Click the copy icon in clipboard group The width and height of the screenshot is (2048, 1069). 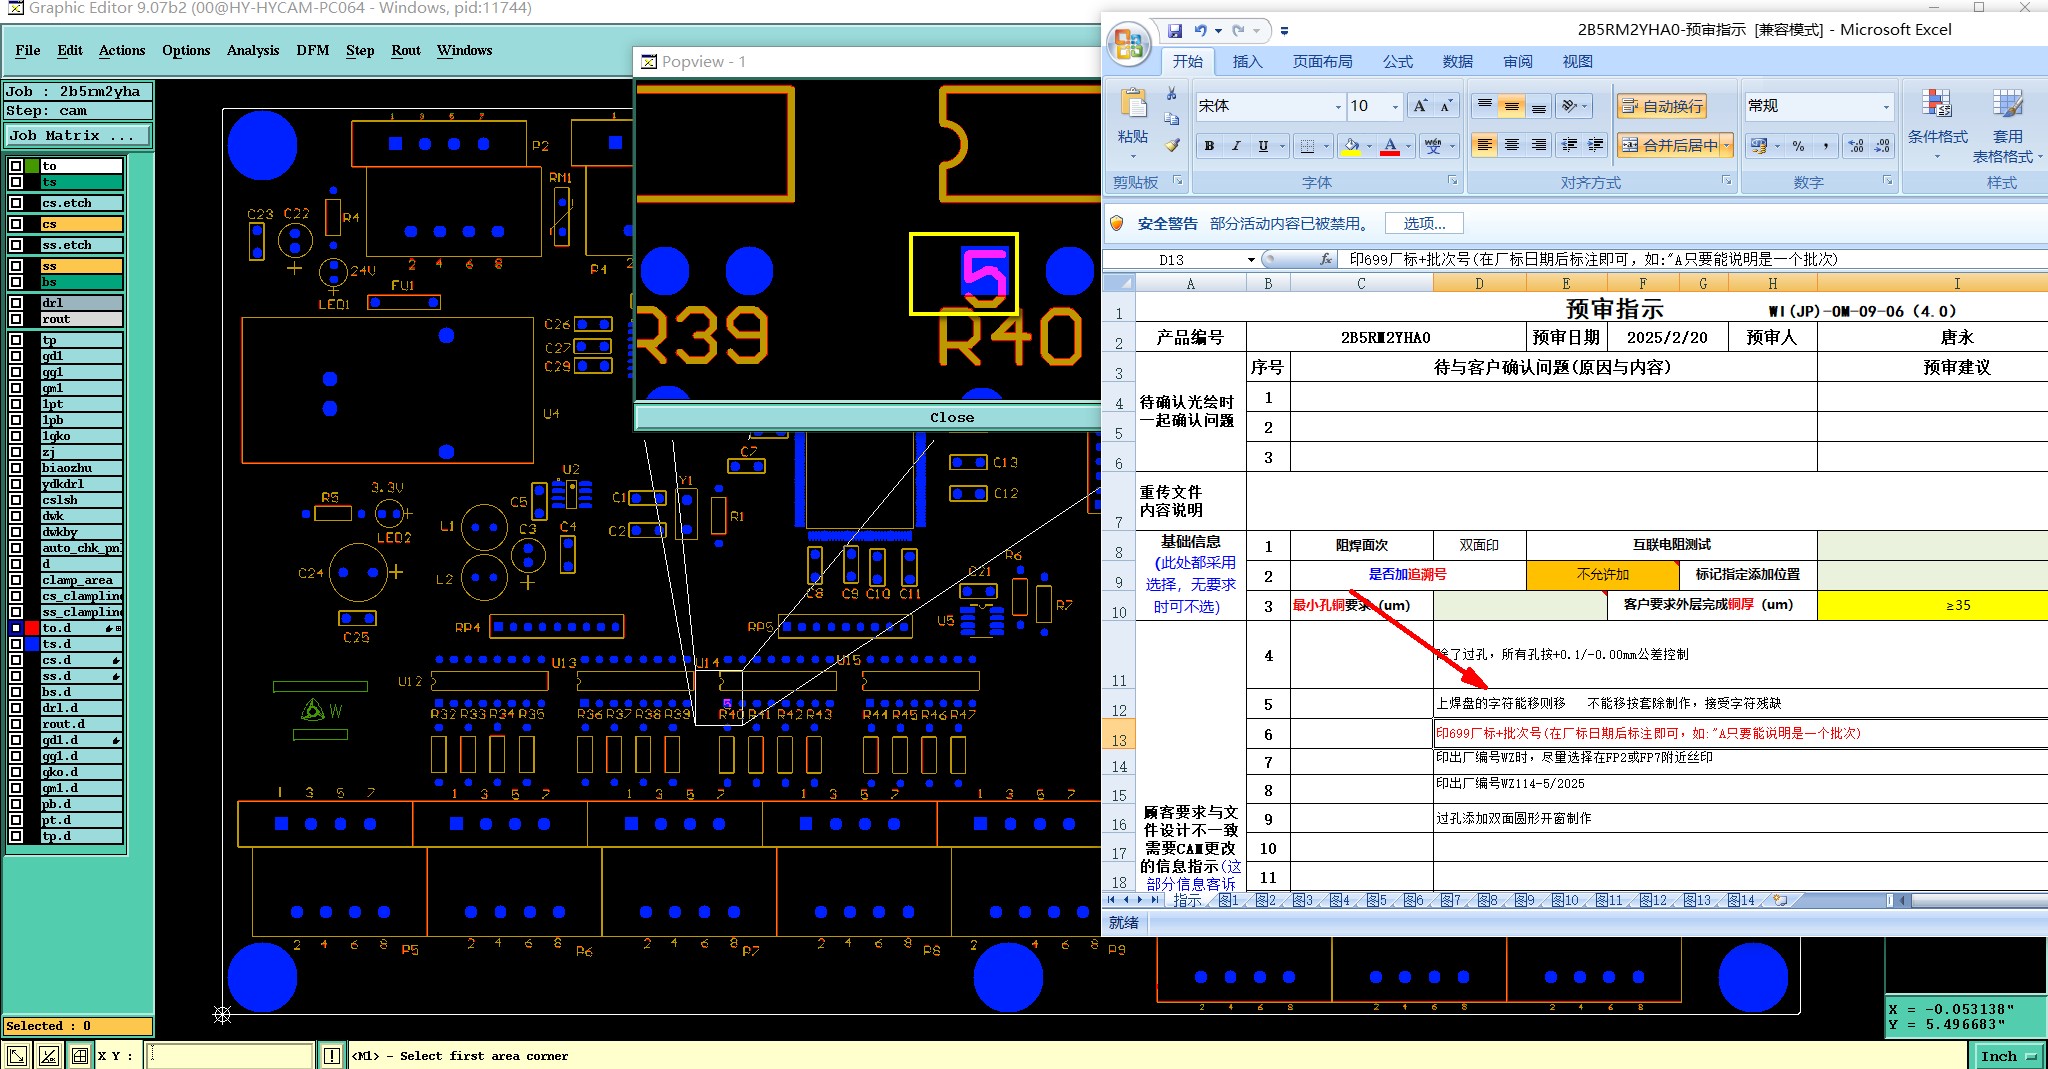tap(1171, 119)
